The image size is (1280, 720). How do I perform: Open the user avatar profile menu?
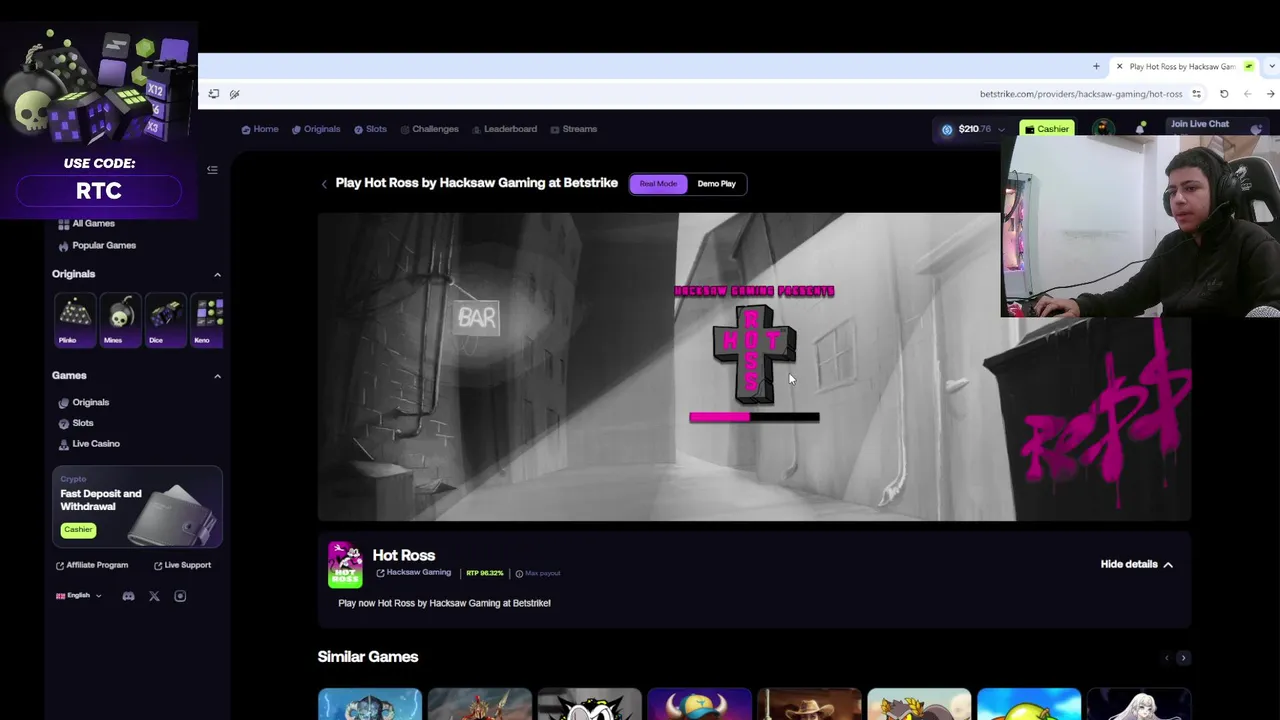click(x=1103, y=128)
